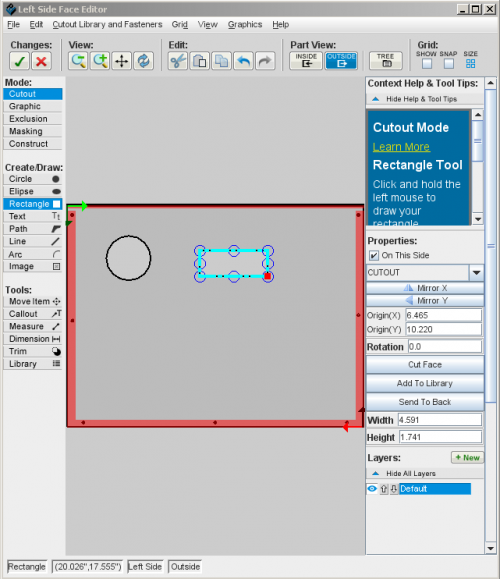
Task: Open Cutout Library and Fasteners menu
Action: (107, 24)
